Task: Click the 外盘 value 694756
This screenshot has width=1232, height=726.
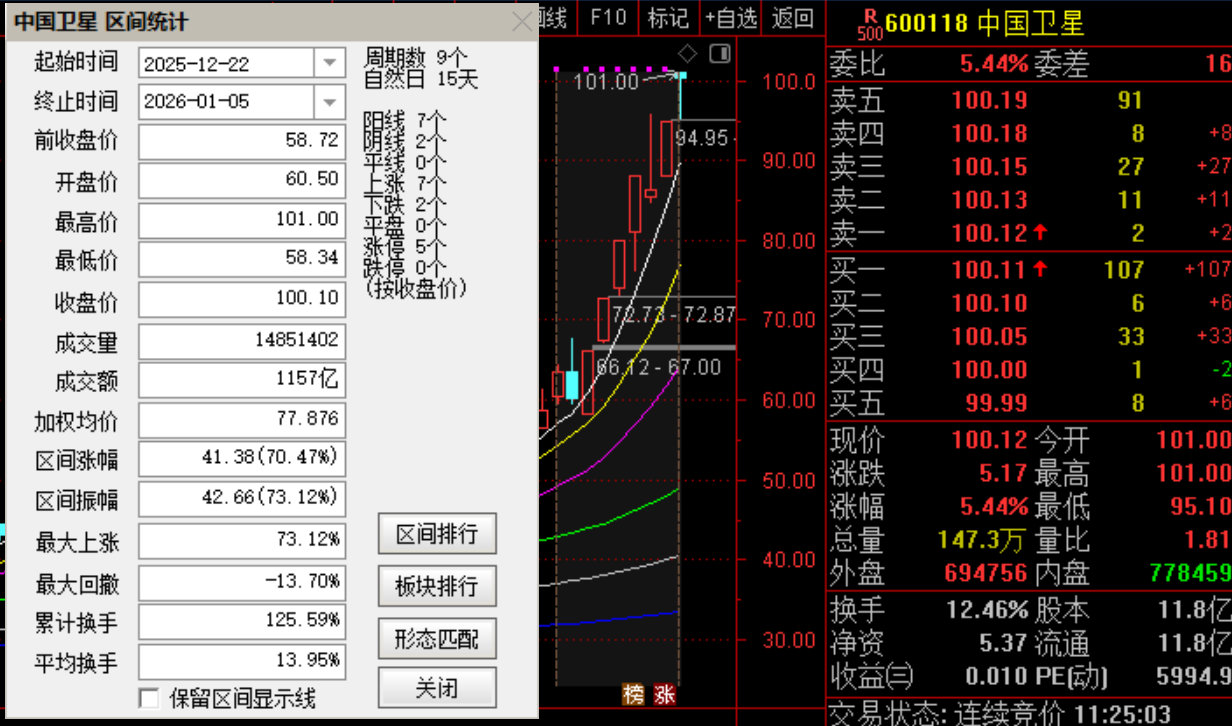Action: point(986,573)
